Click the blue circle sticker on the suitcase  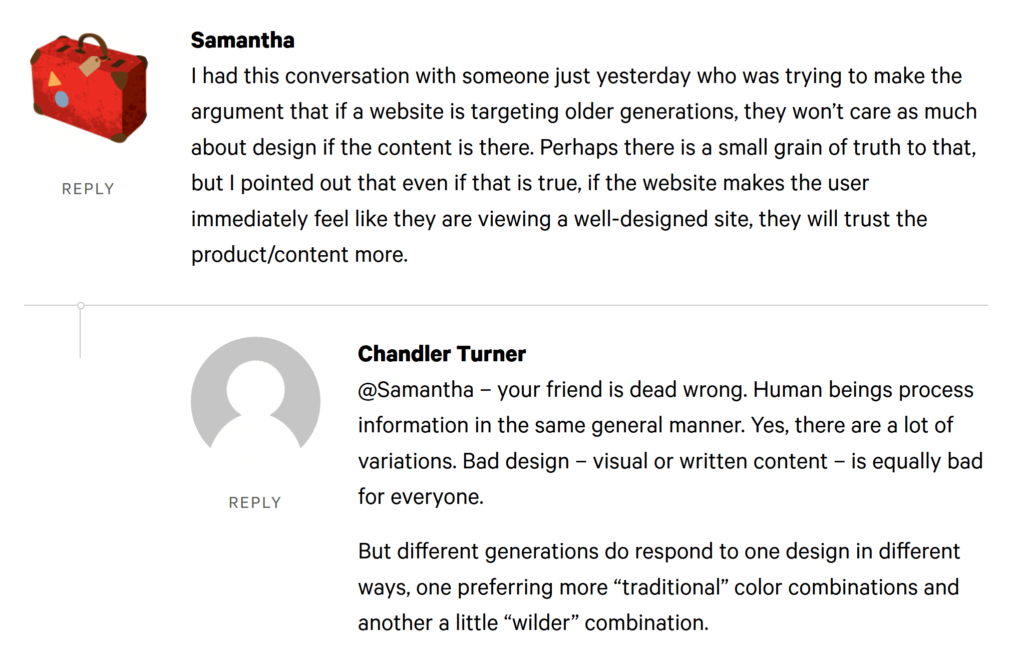tap(62, 99)
